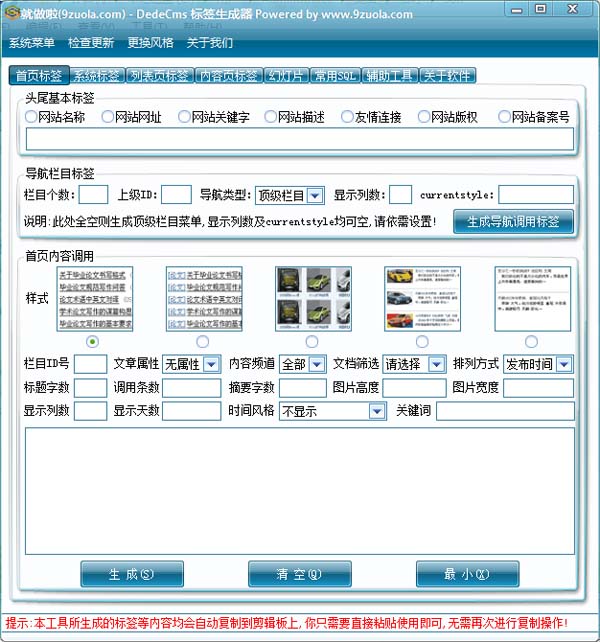
Task: Click the 摘要字数 input field
Action: (x=303, y=388)
